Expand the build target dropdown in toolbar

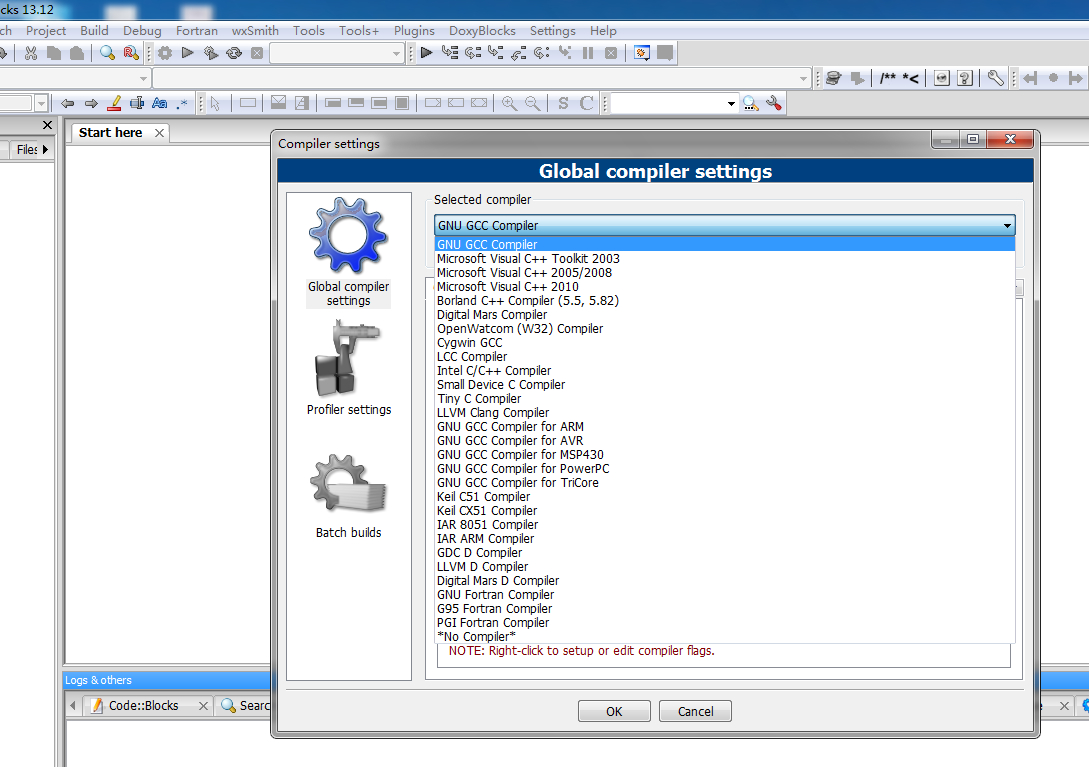pyautogui.click(x=397, y=53)
